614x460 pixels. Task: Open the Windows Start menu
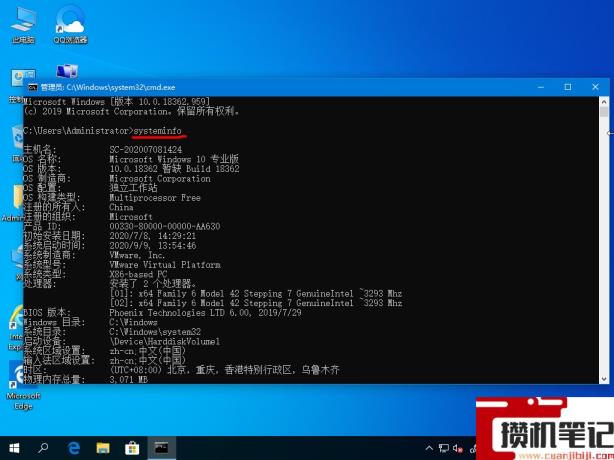coord(14,448)
